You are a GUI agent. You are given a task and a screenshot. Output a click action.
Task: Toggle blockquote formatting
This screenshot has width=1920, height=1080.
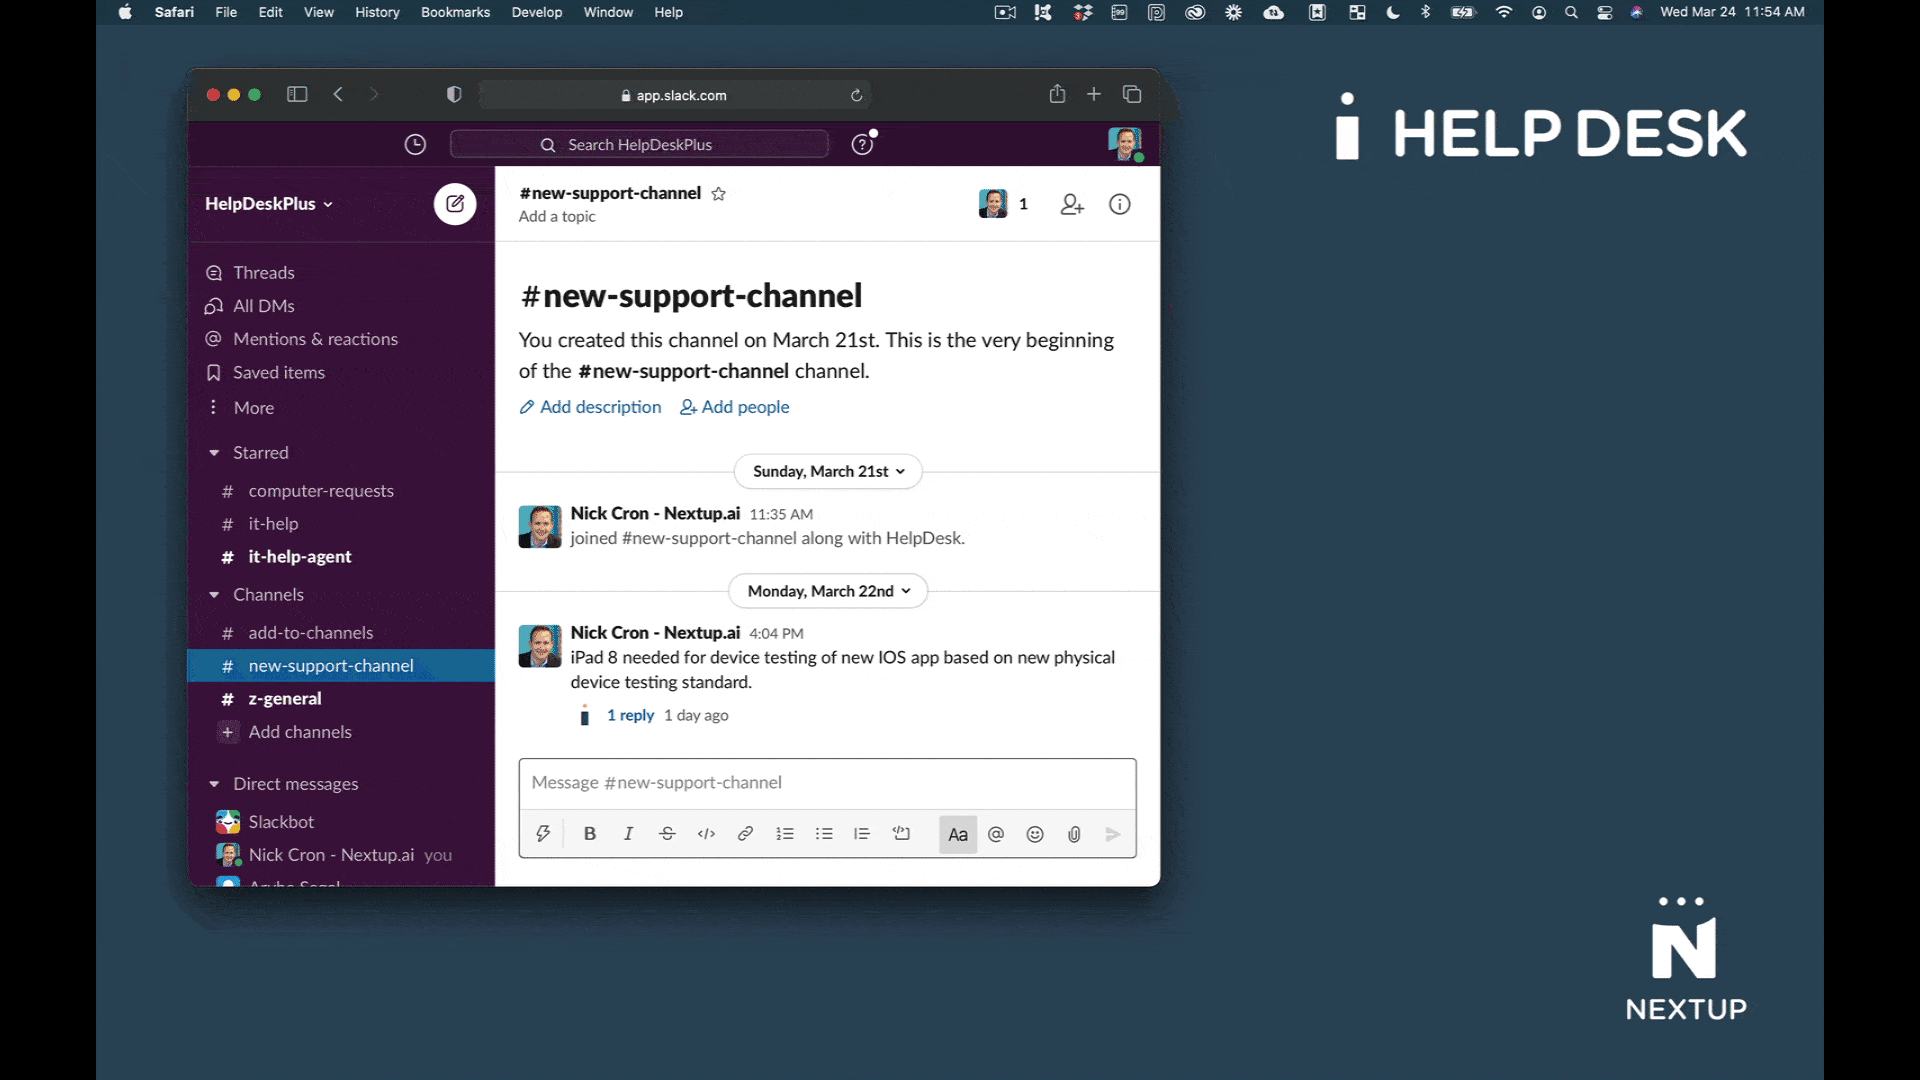coord(862,834)
